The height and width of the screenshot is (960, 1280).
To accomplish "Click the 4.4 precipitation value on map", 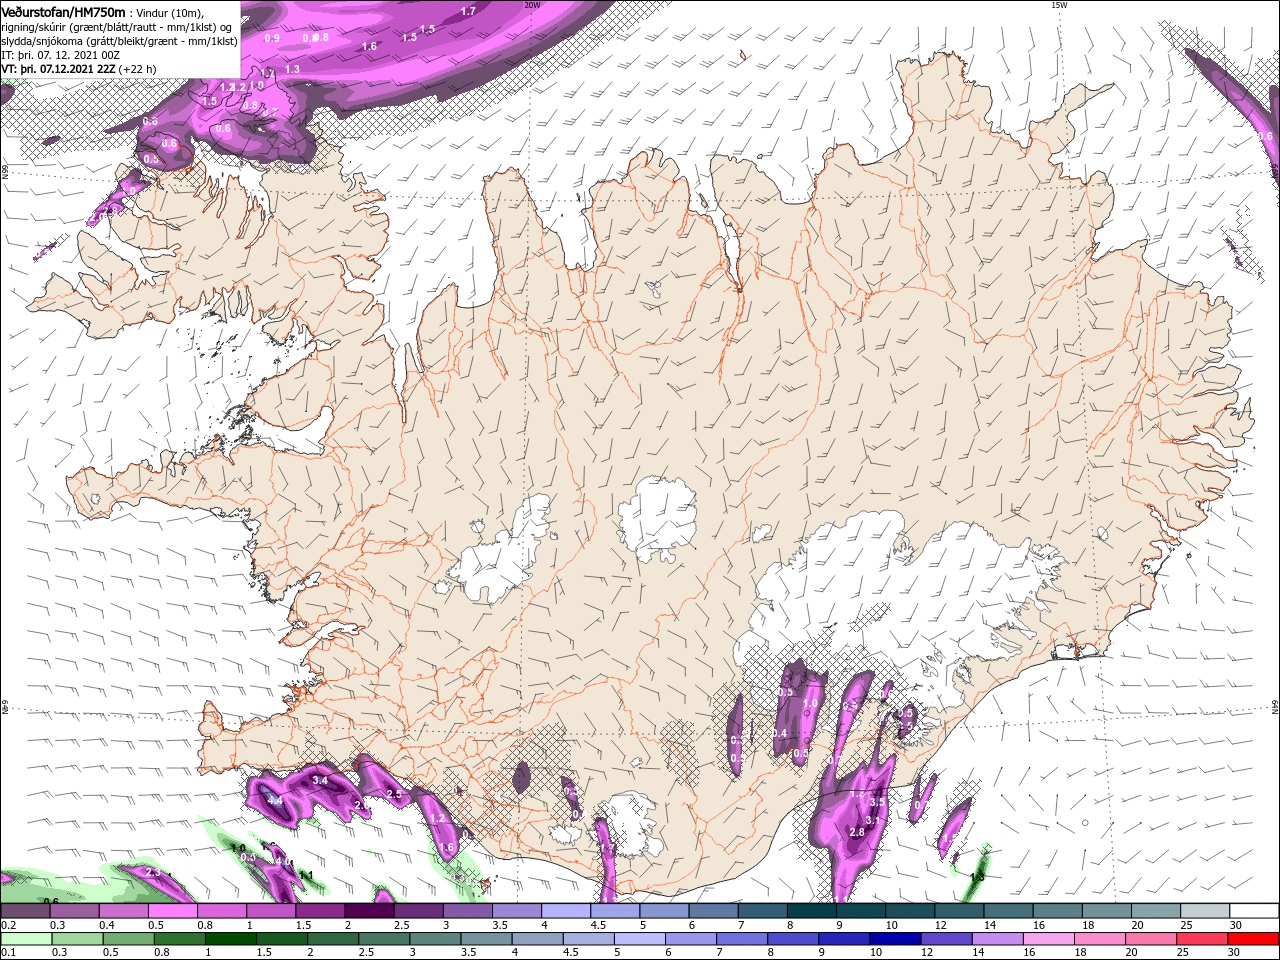I will coord(275,801).
